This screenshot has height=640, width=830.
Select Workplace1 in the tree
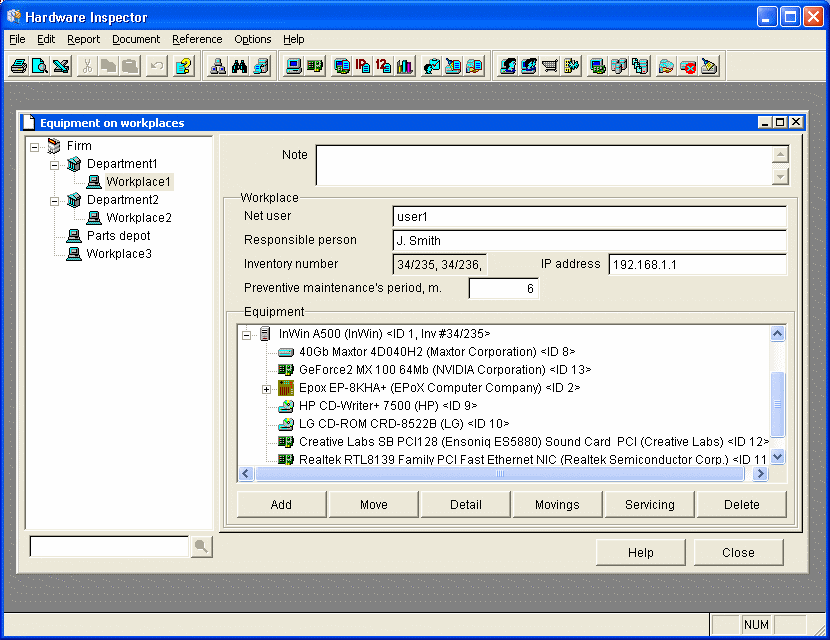[x=139, y=182]
